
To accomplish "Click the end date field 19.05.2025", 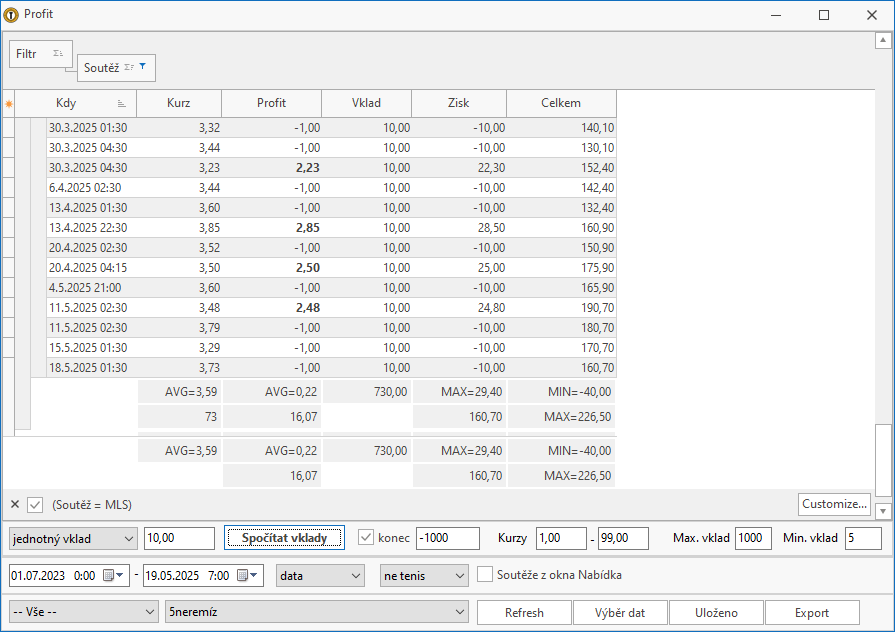I will (x=203, y=575).
